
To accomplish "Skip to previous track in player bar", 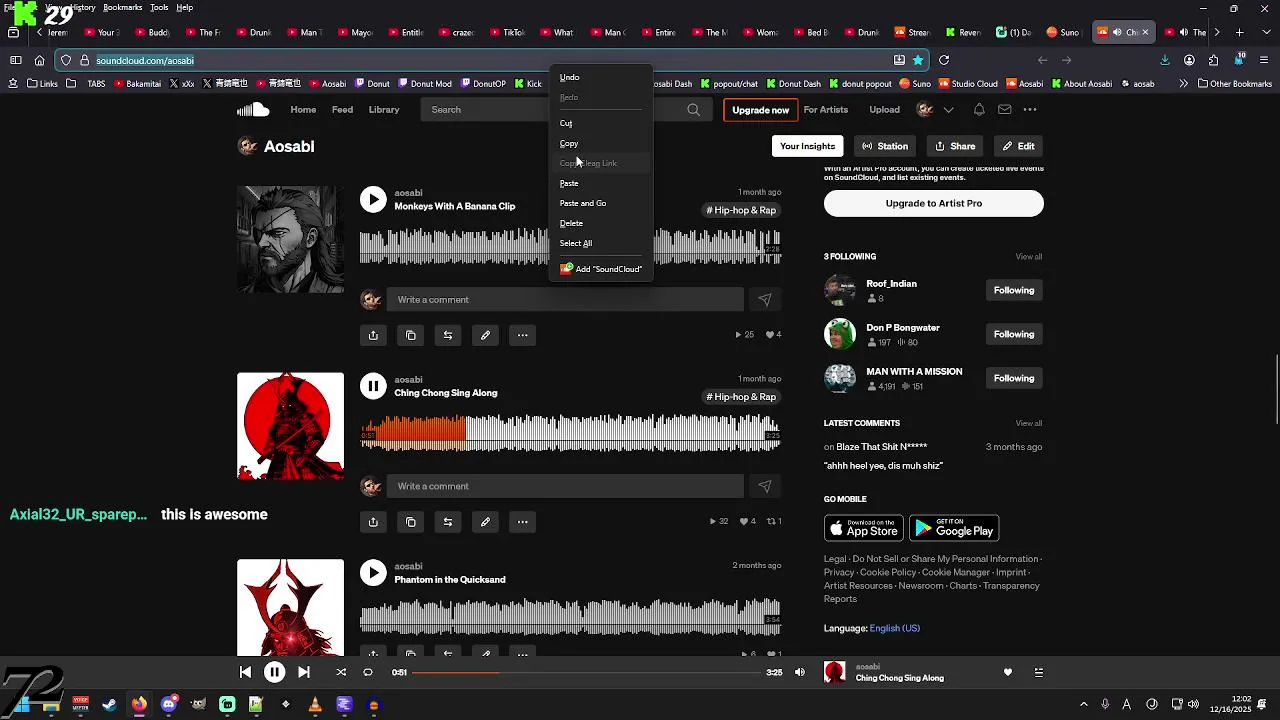I will (245, 672).
